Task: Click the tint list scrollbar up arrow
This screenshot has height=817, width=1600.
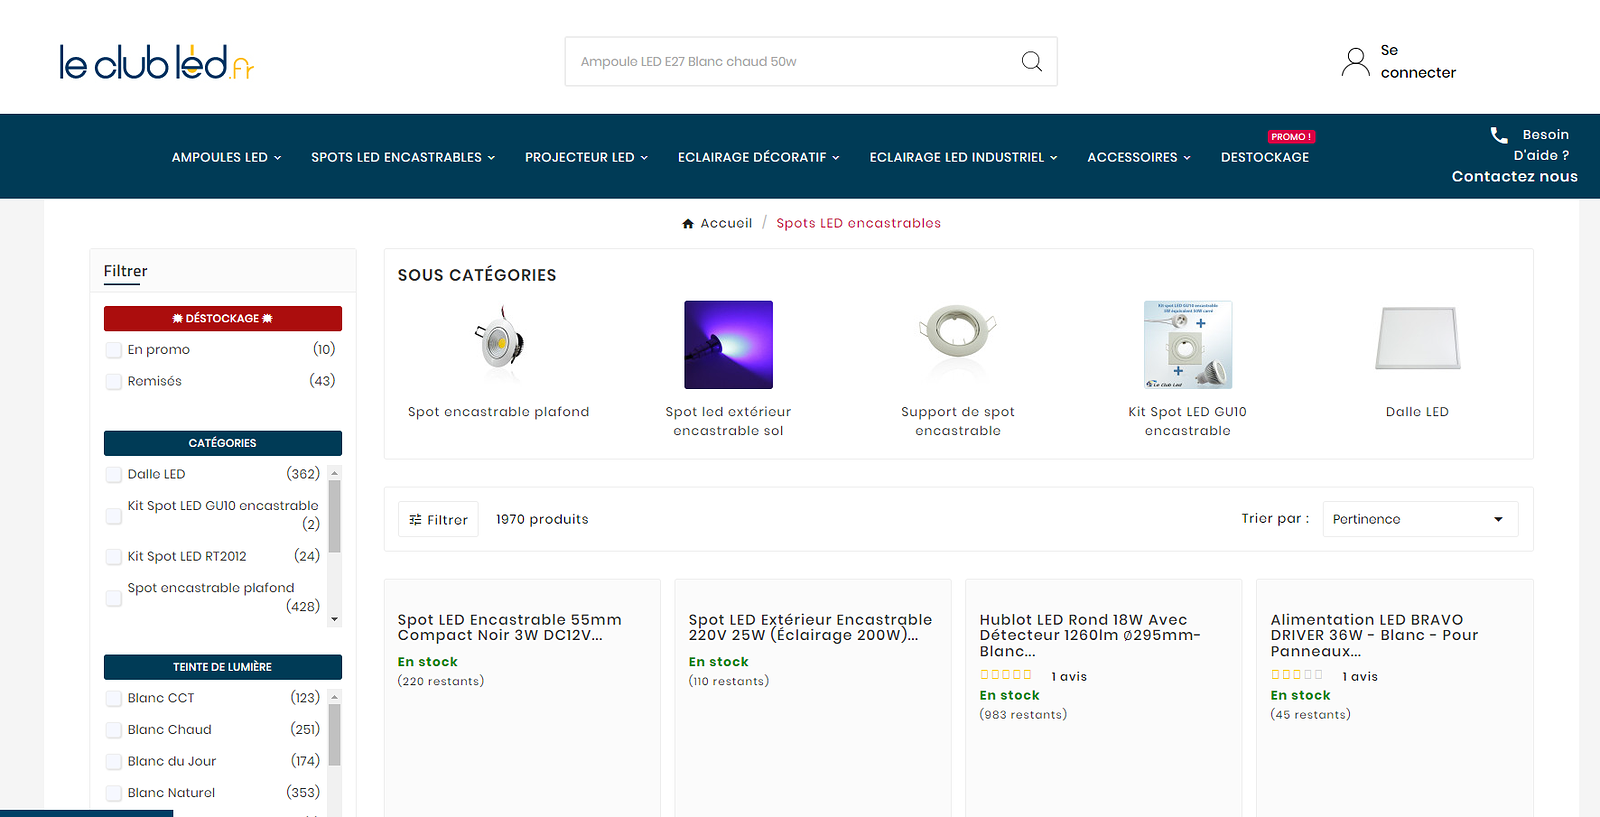Action: (335, 697)
